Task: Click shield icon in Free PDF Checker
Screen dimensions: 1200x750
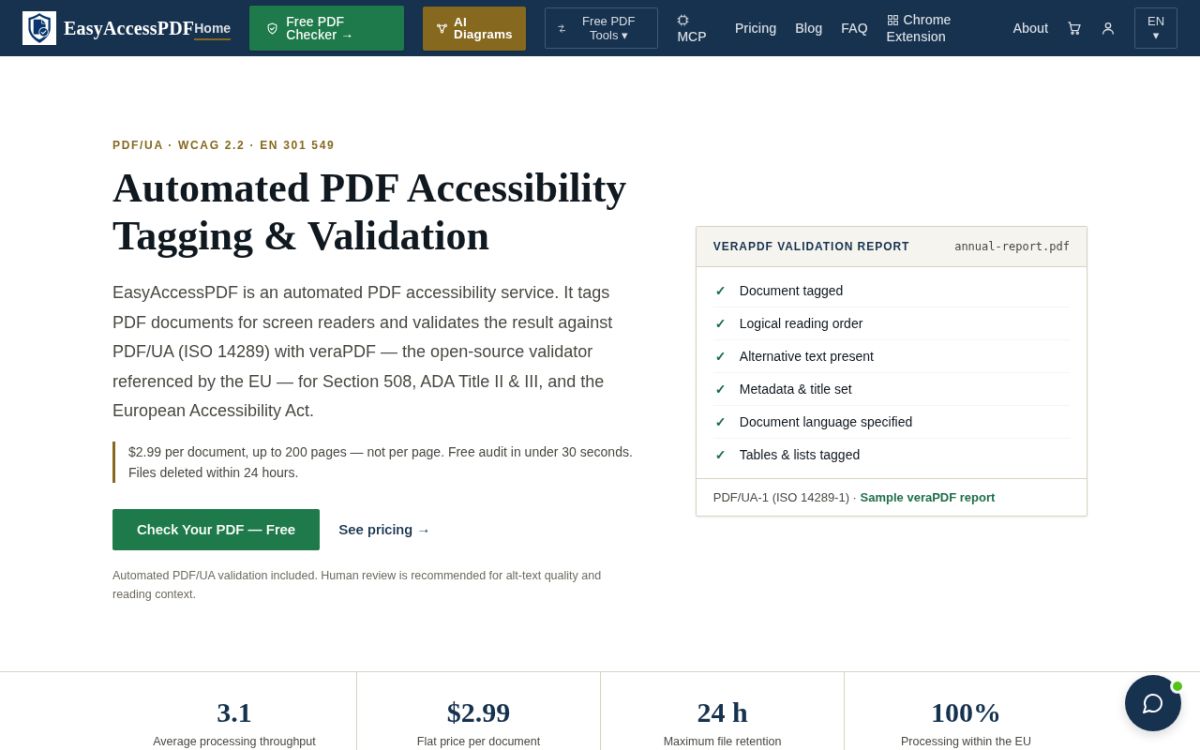Action: click(x=272, y=28)
